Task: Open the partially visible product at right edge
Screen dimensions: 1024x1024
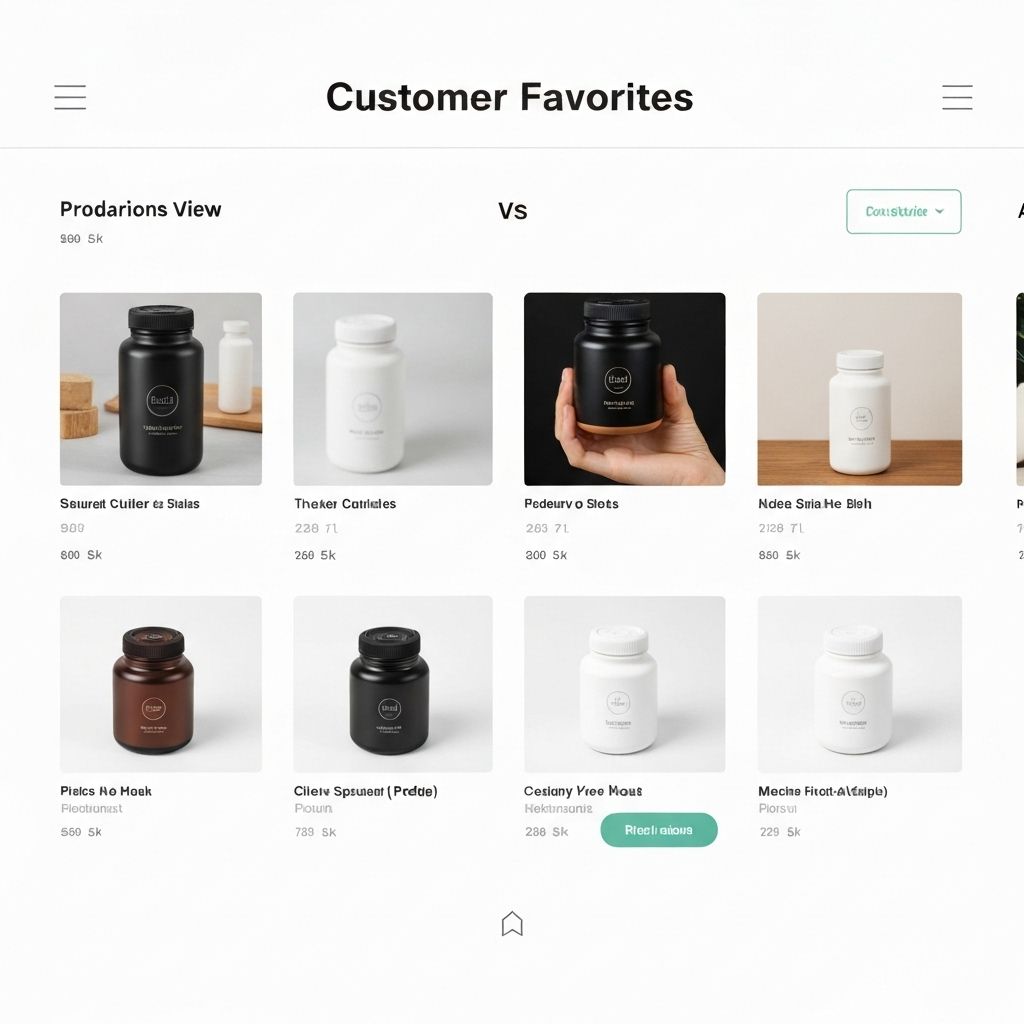Action: (x=1020, y=389)
